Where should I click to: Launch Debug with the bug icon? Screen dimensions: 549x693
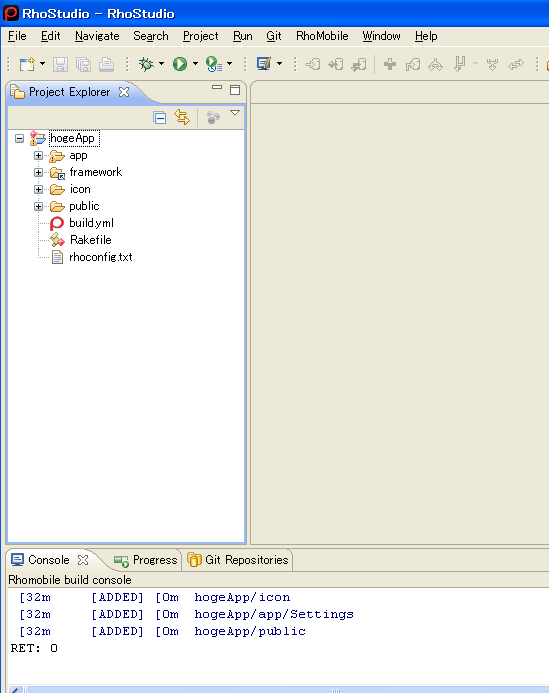(x=146, y=65)
